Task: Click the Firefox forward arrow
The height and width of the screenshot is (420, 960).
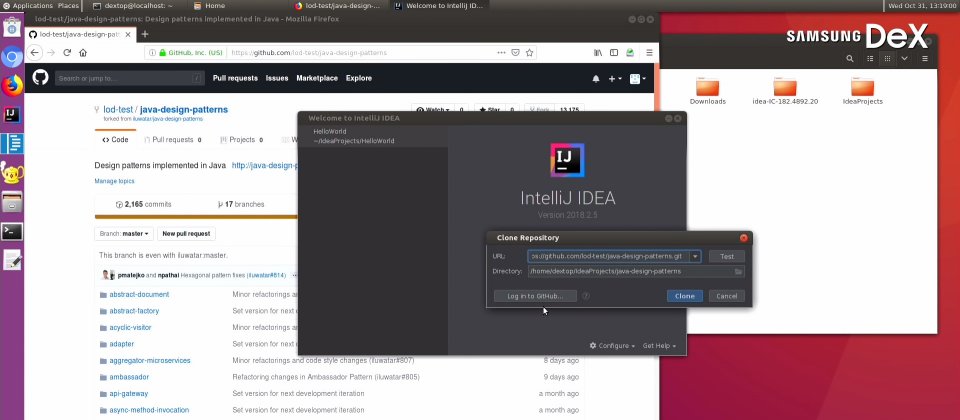Action: point(51,53)
